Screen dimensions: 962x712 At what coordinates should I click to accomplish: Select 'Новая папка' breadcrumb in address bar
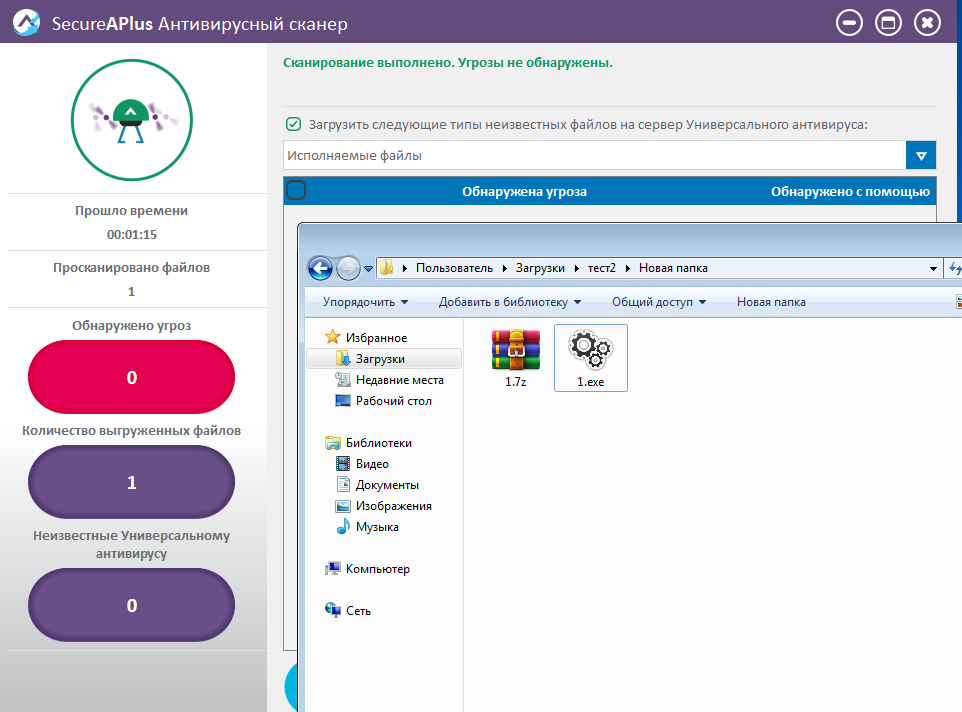coord(673,268)
